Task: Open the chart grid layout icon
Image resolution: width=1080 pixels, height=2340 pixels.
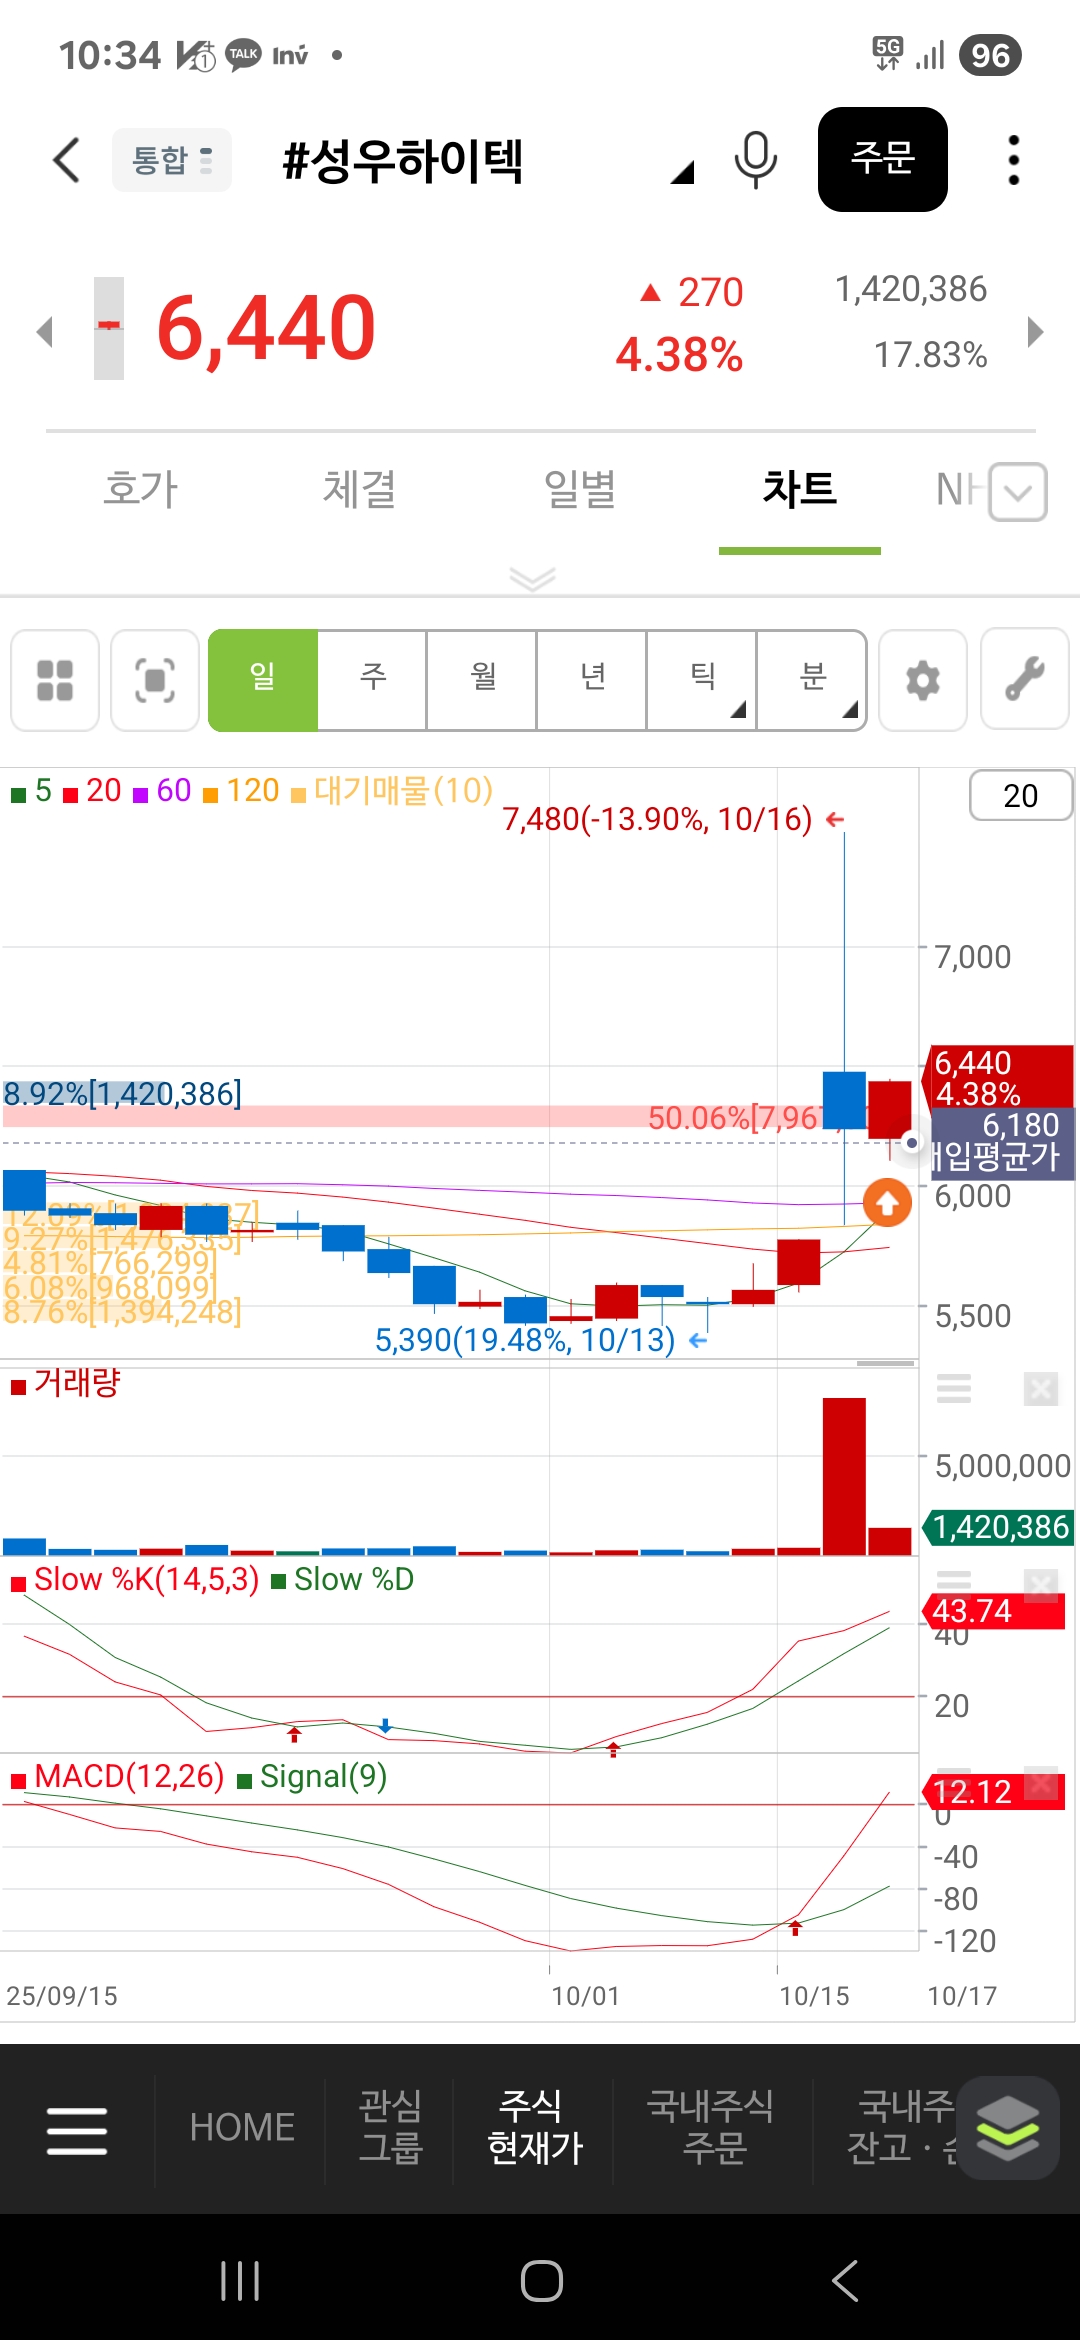Action: click(55, 681)
